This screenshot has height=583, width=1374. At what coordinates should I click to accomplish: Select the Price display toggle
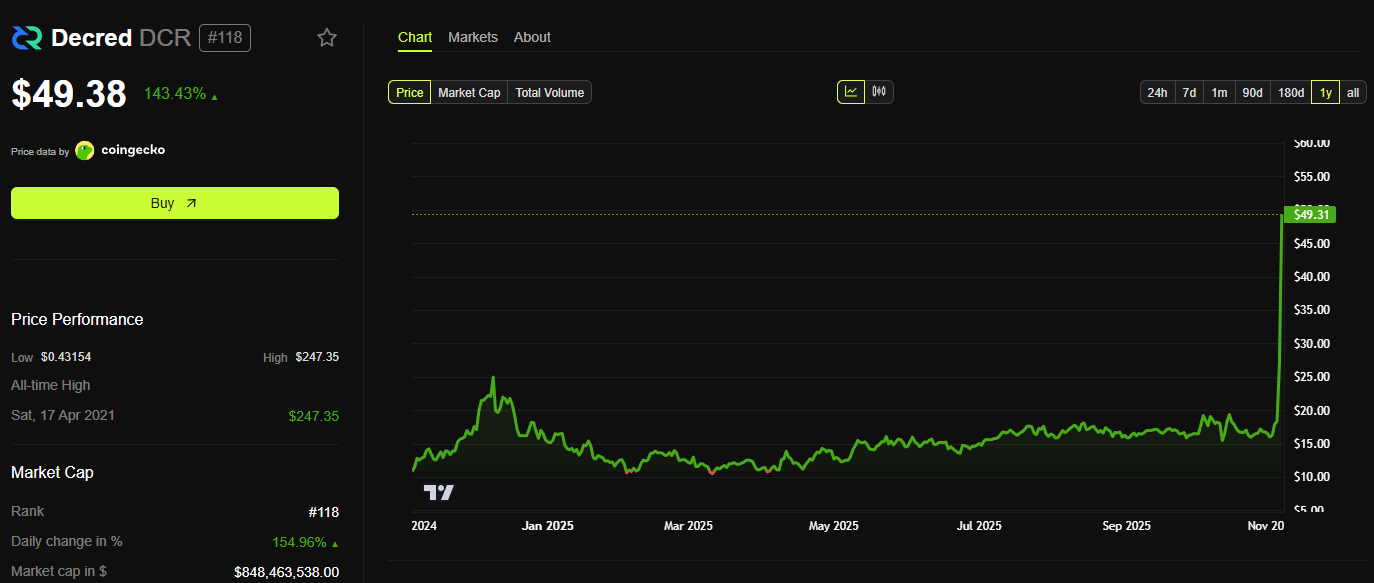point(409,92)
